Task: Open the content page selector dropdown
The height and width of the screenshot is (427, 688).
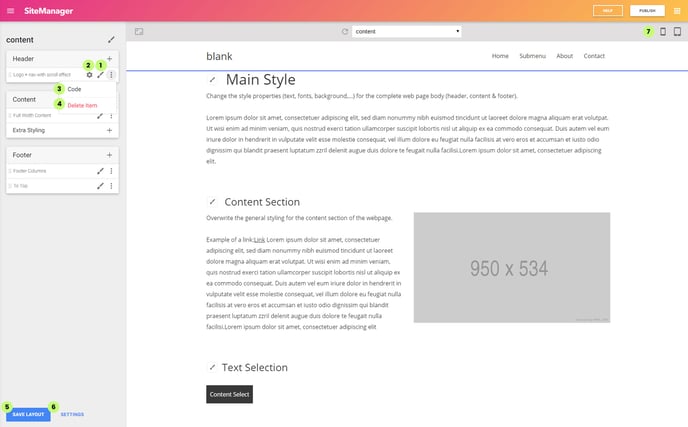Action: [x=407, y=32]
